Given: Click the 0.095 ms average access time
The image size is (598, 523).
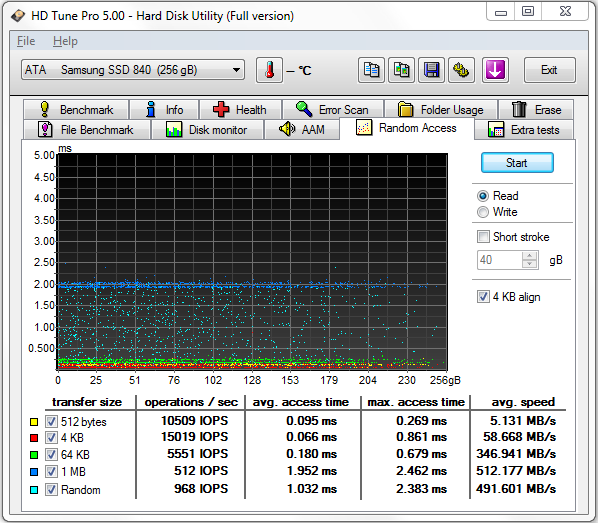Looking at the screenshot, I should (312, 421).
